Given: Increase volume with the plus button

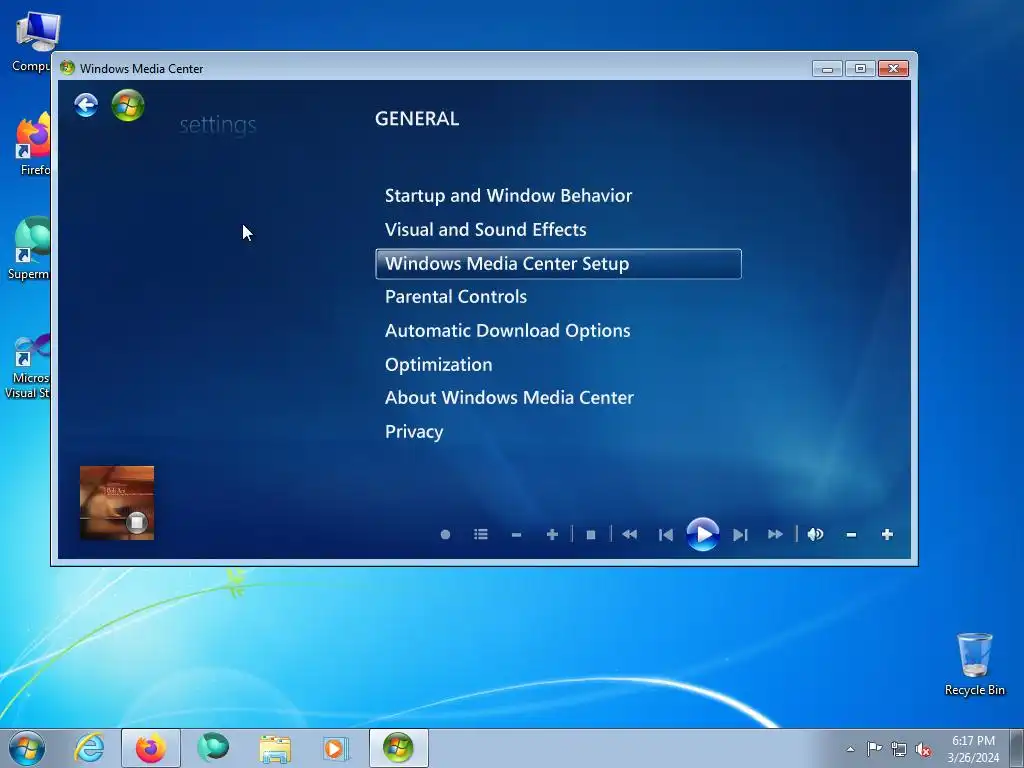Looking at the screenshot, I should click(x=887, y=535).
